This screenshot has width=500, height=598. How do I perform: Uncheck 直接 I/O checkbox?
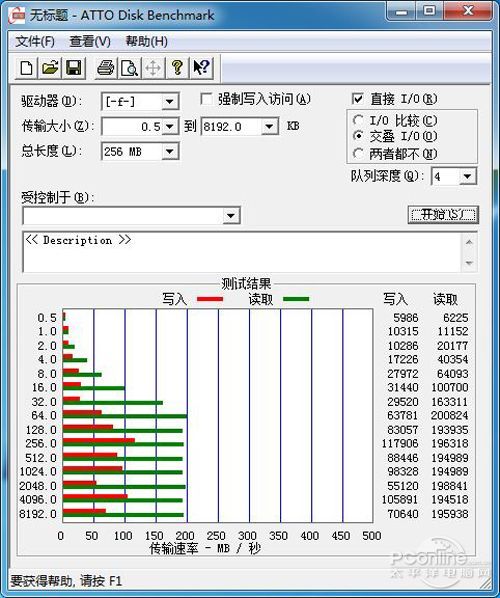point(357,99)
